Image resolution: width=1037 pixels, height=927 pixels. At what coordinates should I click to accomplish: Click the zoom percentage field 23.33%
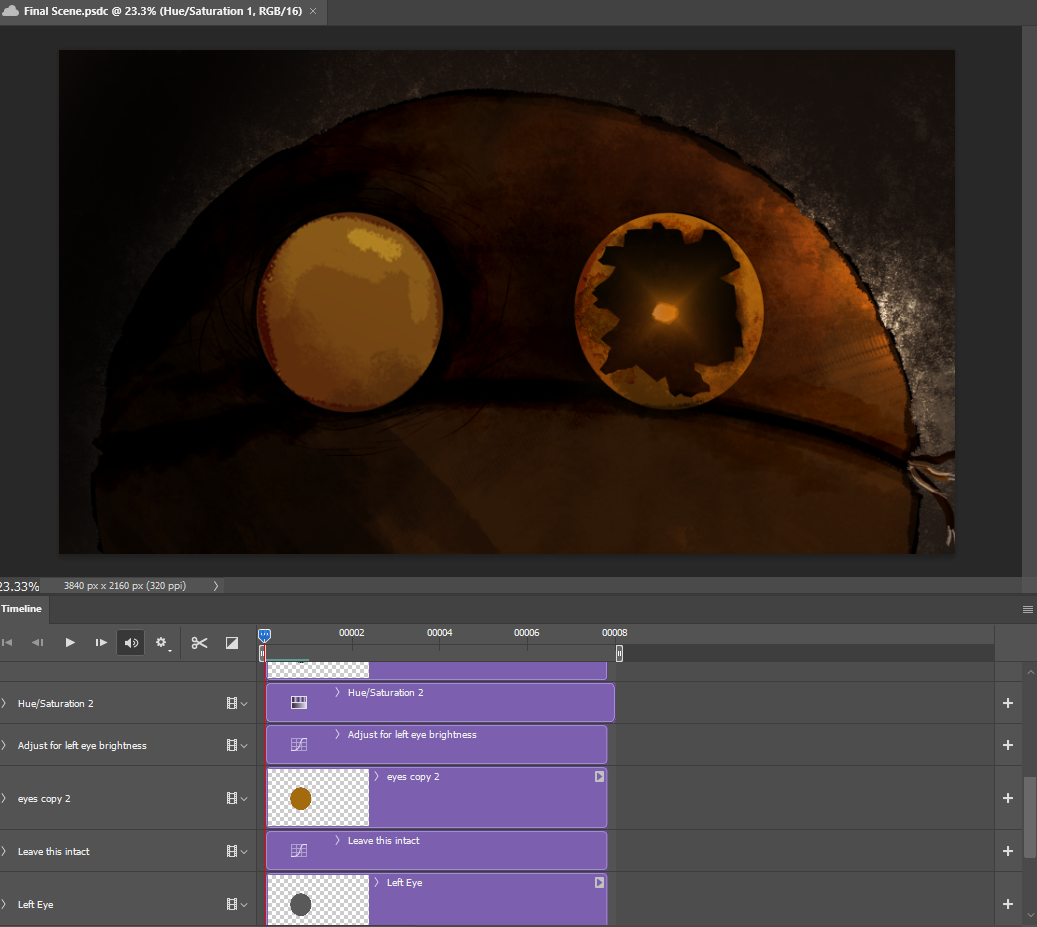point(20,586)
